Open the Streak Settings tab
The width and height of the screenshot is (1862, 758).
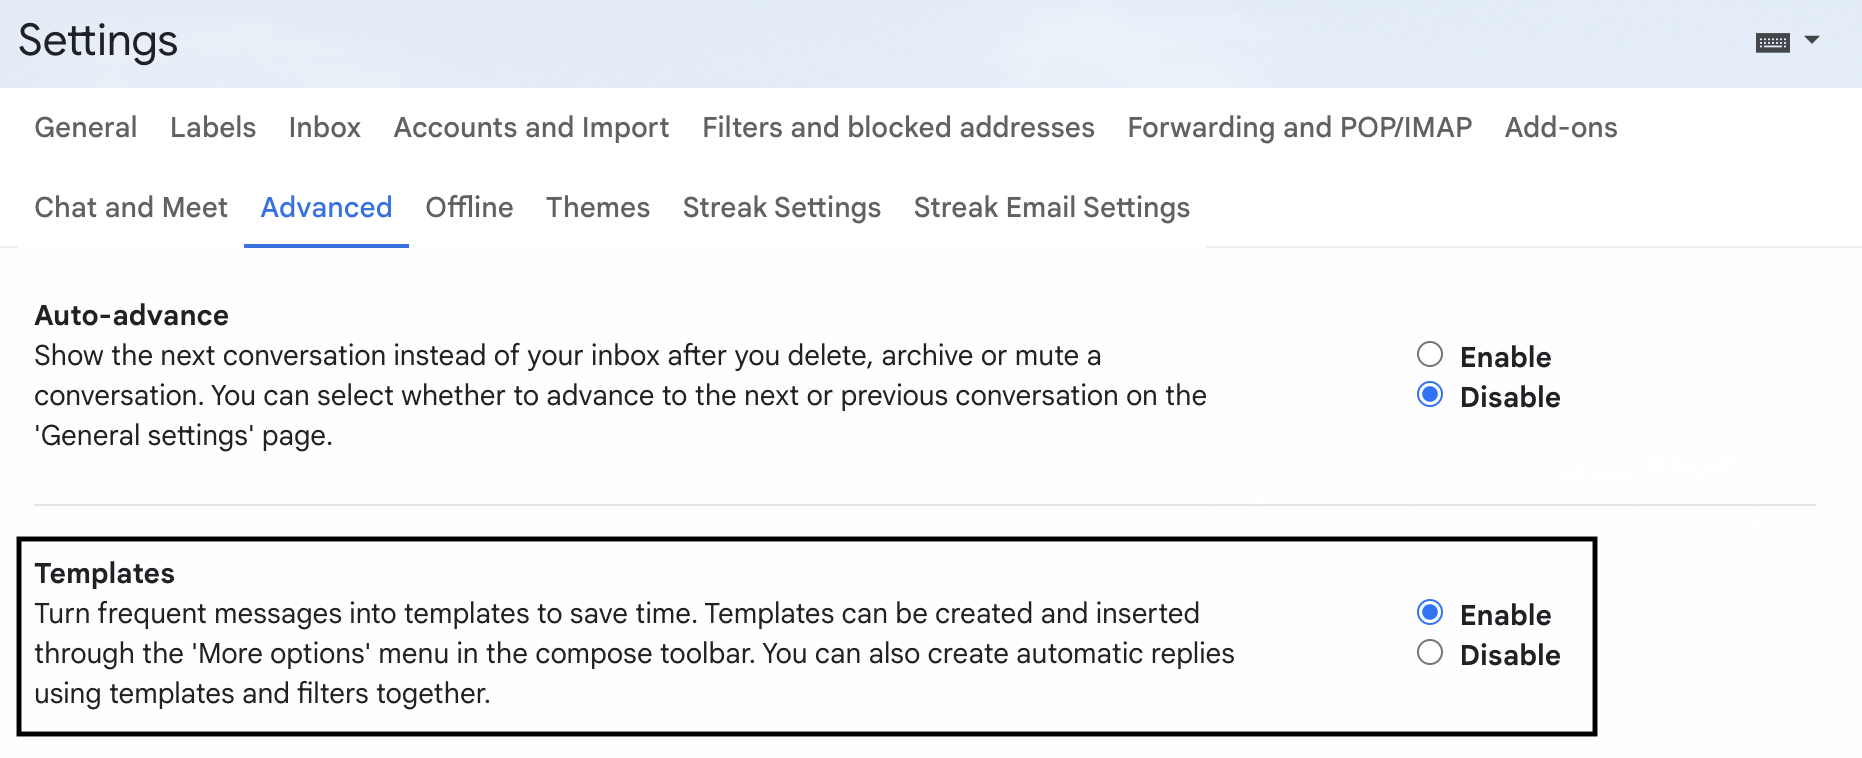782,207
